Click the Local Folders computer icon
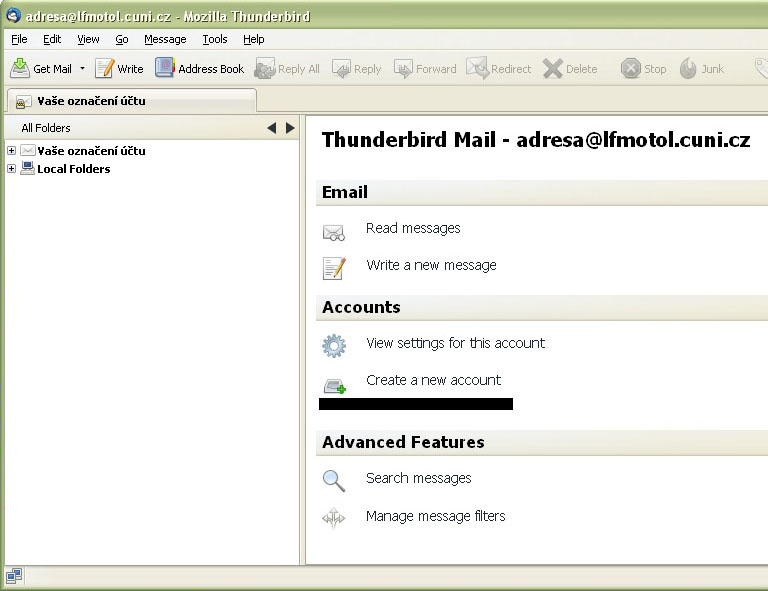This screenshot has width=768, height=591. click(27, 168)
